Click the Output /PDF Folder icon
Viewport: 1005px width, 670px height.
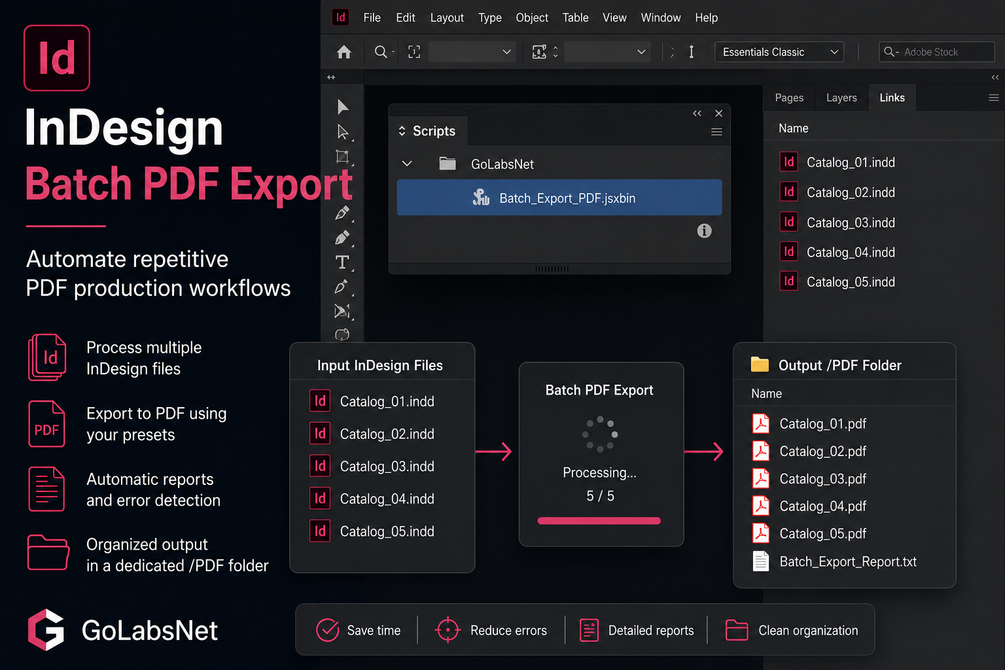point(760,364)
